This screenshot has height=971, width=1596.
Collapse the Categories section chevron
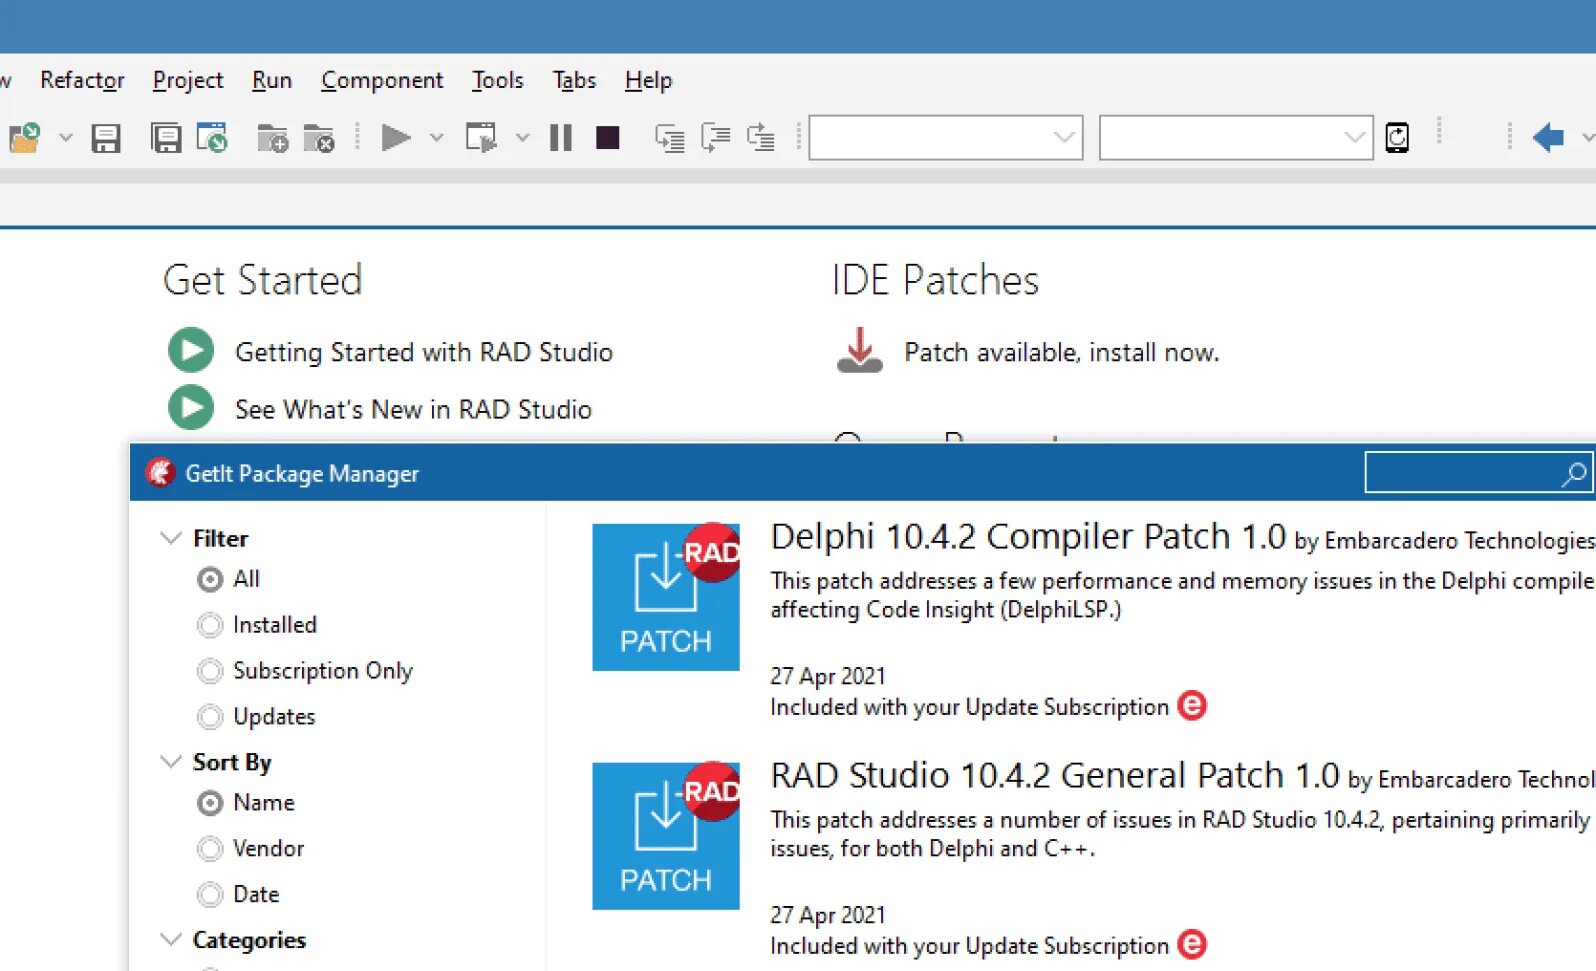point(171,940)
